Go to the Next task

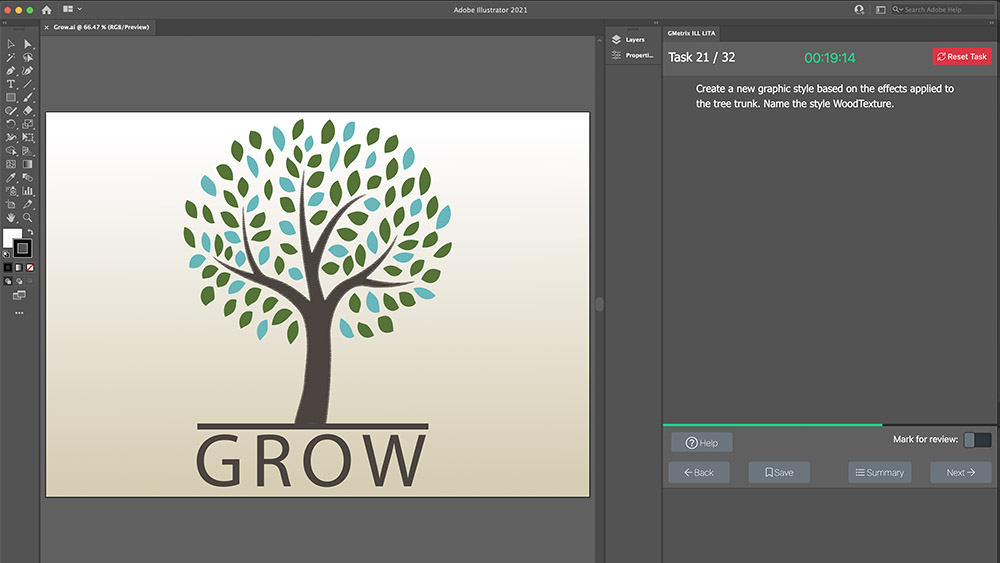click(x=960, y=472)
